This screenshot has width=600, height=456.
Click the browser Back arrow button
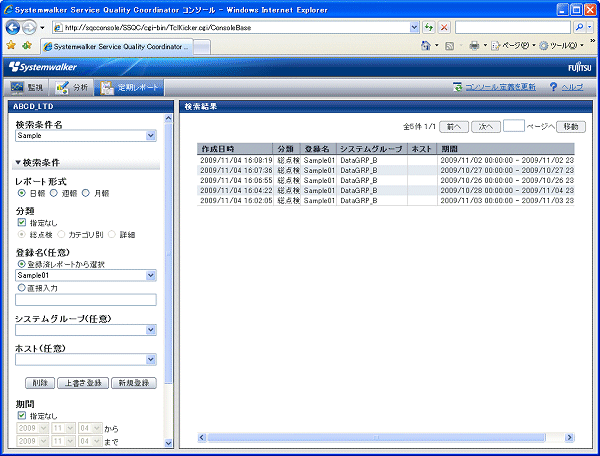pyautogui.click(x=16, y=26)
